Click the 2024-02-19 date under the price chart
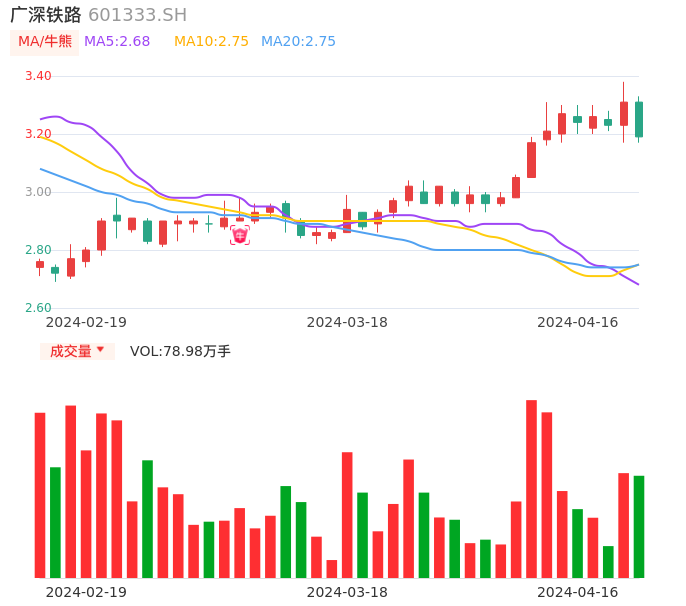This screenshot has height=606, width=686. tap(86, 322)
